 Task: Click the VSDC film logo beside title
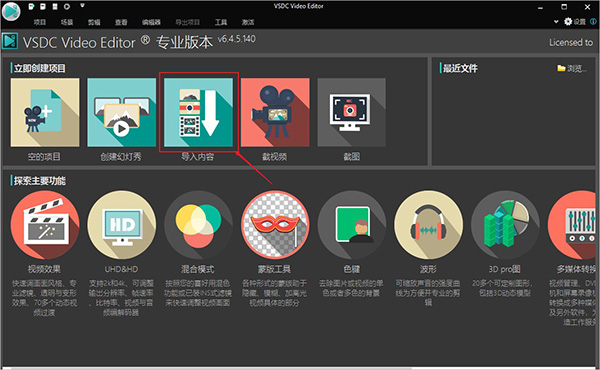pos(10,41)
